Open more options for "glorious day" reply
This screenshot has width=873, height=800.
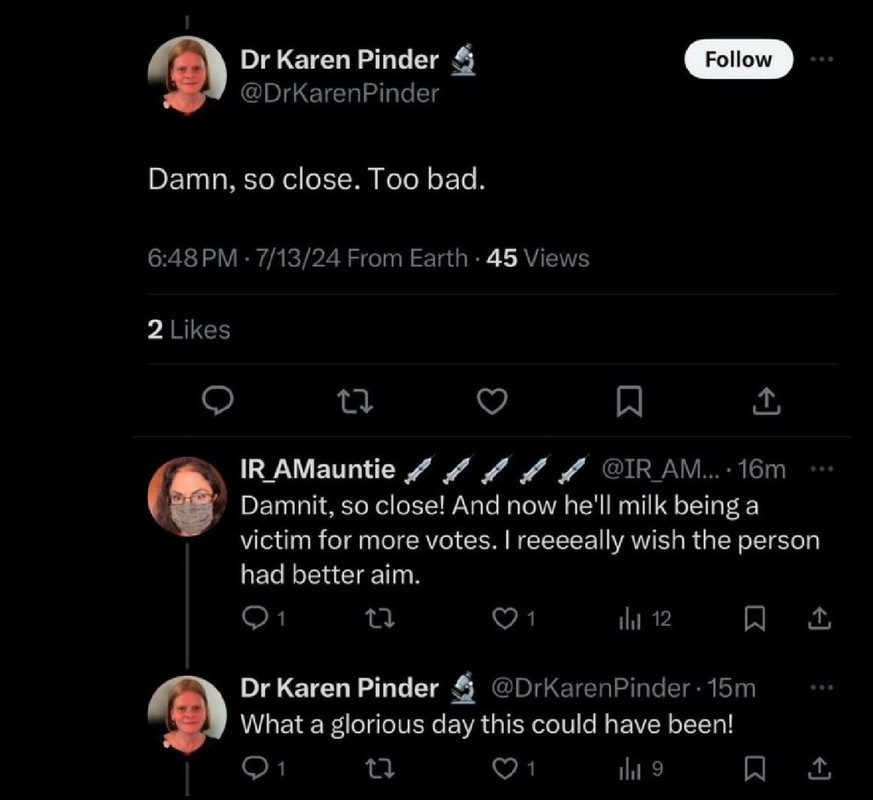[821, 688]
